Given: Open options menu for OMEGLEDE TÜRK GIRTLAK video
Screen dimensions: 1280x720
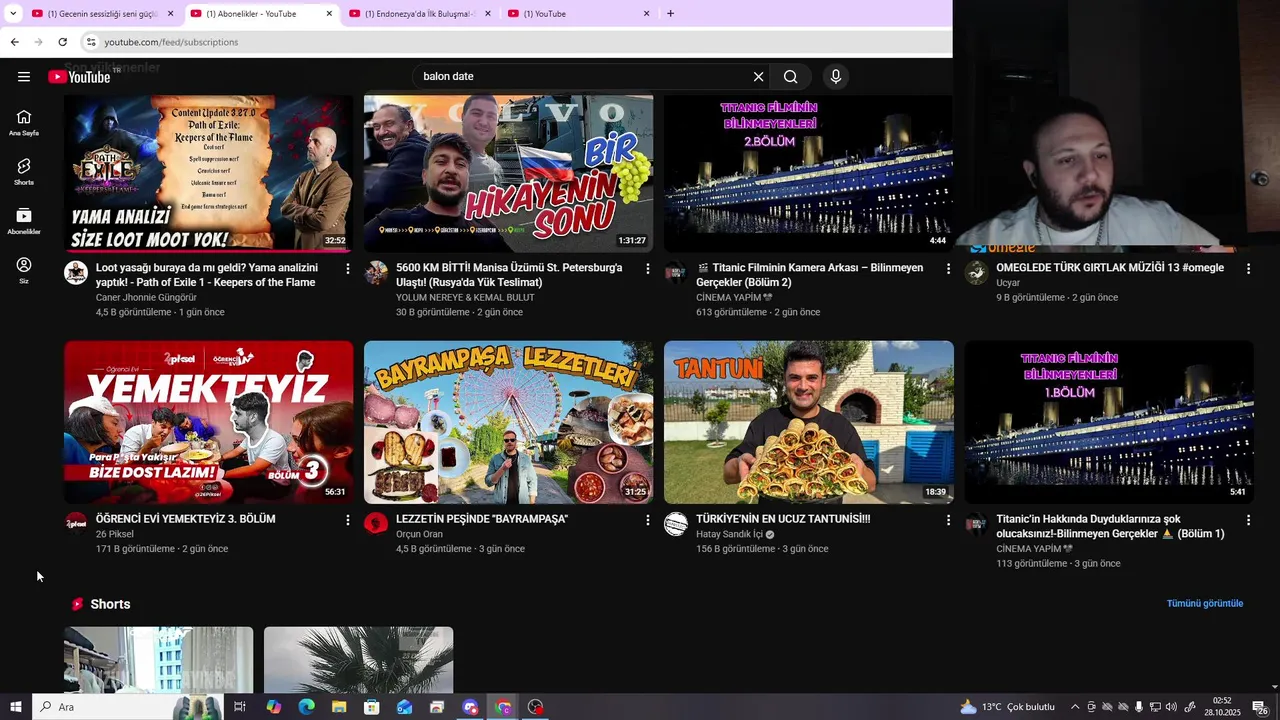Looking at the screenshot, I should [1248, 269].
